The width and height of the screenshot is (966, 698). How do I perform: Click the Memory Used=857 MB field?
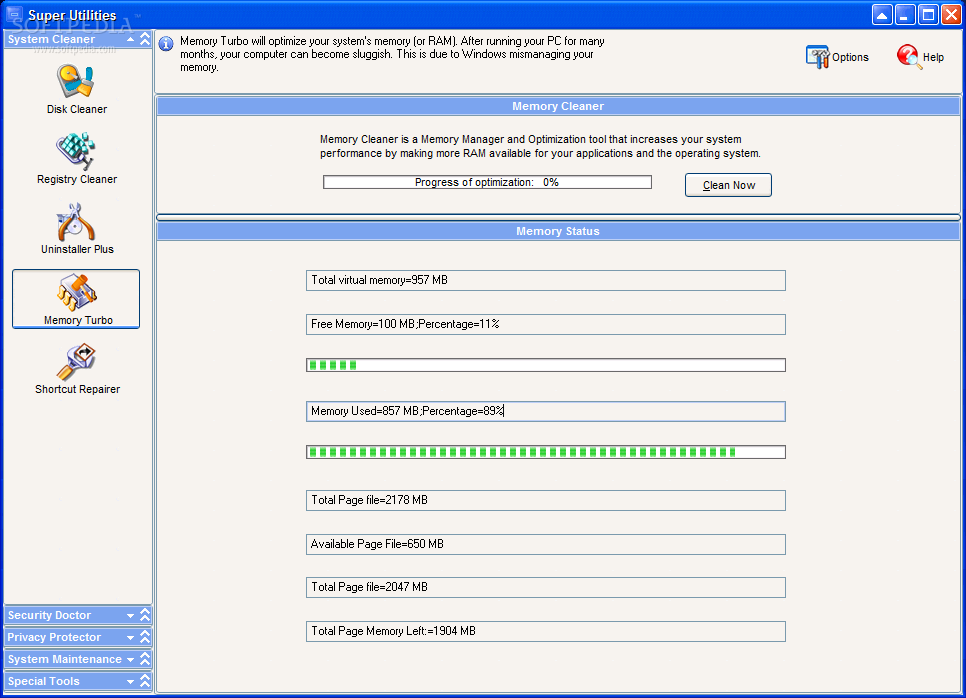click(546, 411)
